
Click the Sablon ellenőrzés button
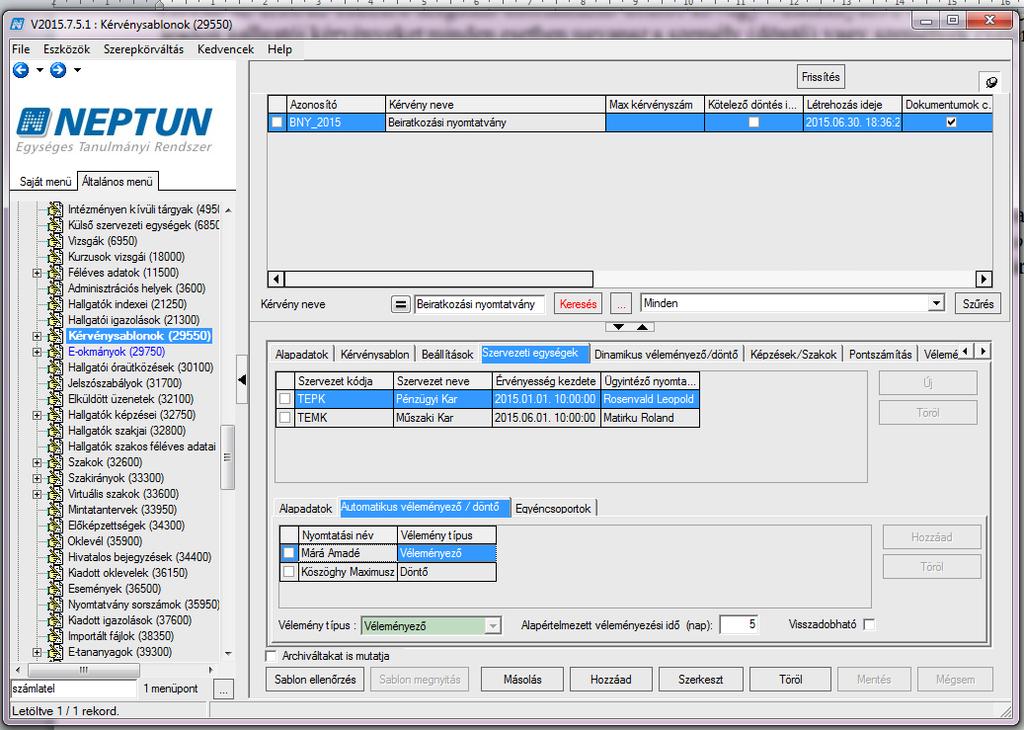point(315,679)
